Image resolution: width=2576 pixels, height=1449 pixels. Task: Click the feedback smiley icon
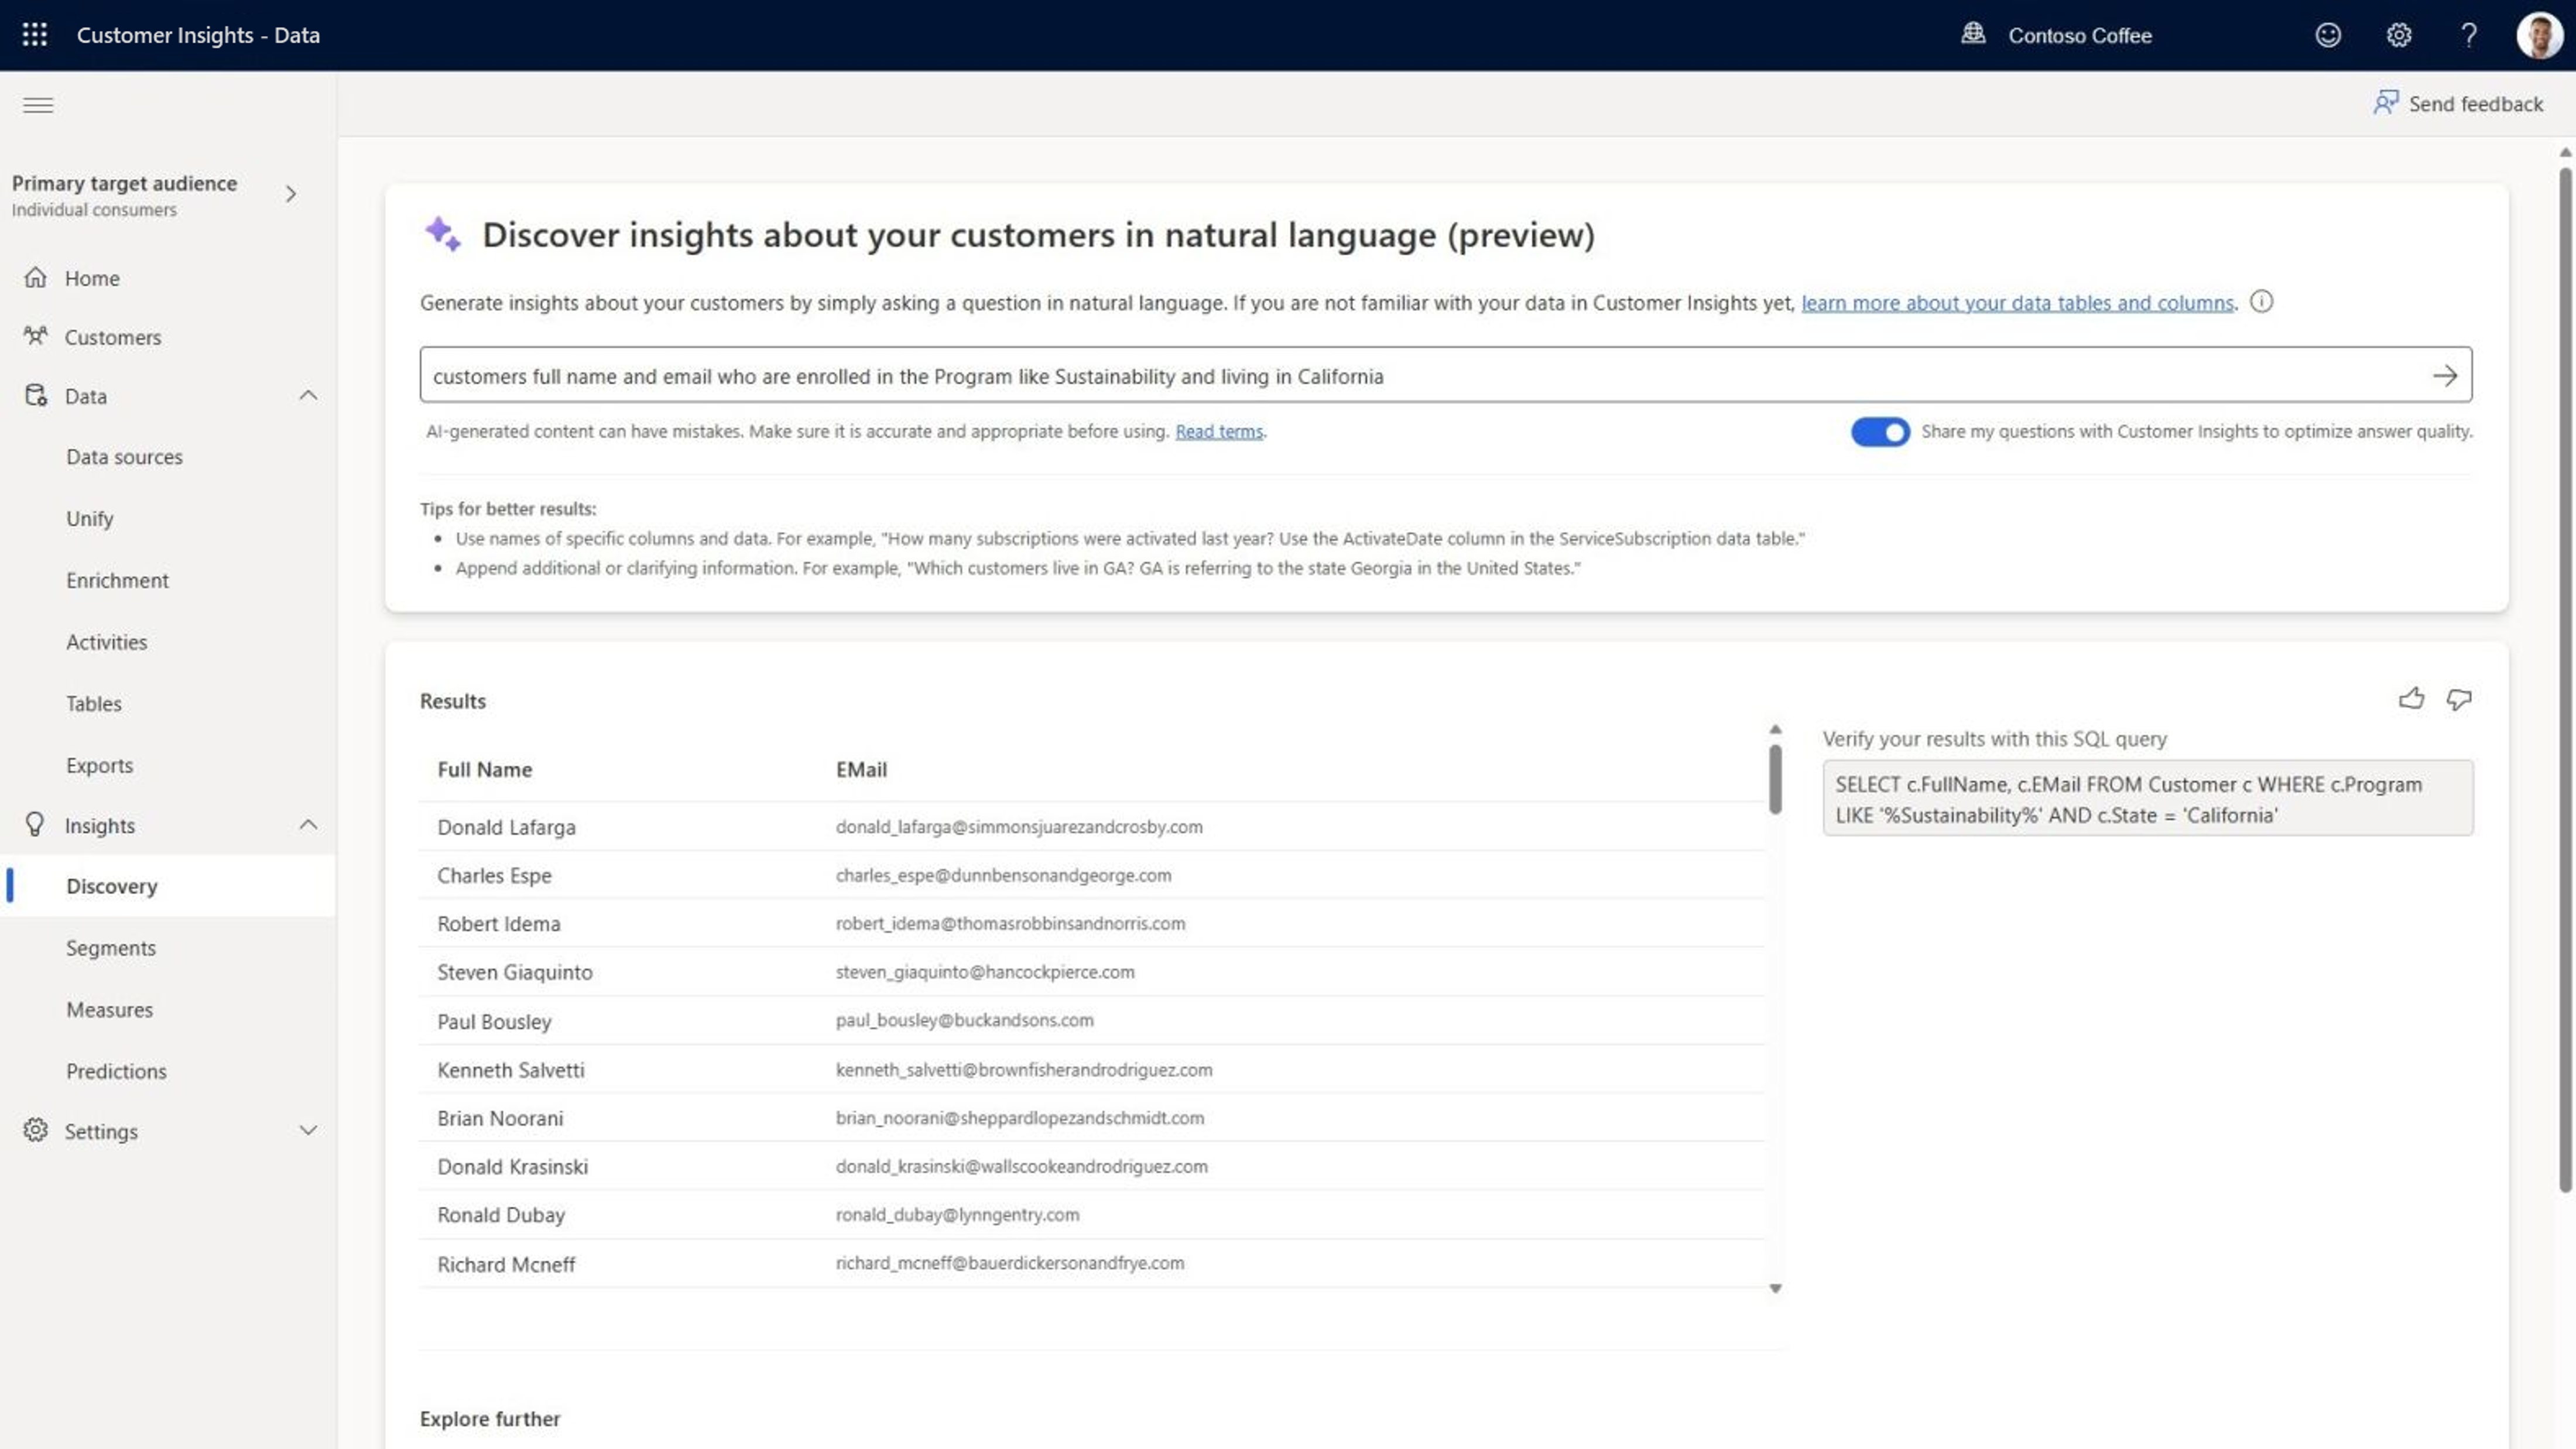[x=2328, y=35]
